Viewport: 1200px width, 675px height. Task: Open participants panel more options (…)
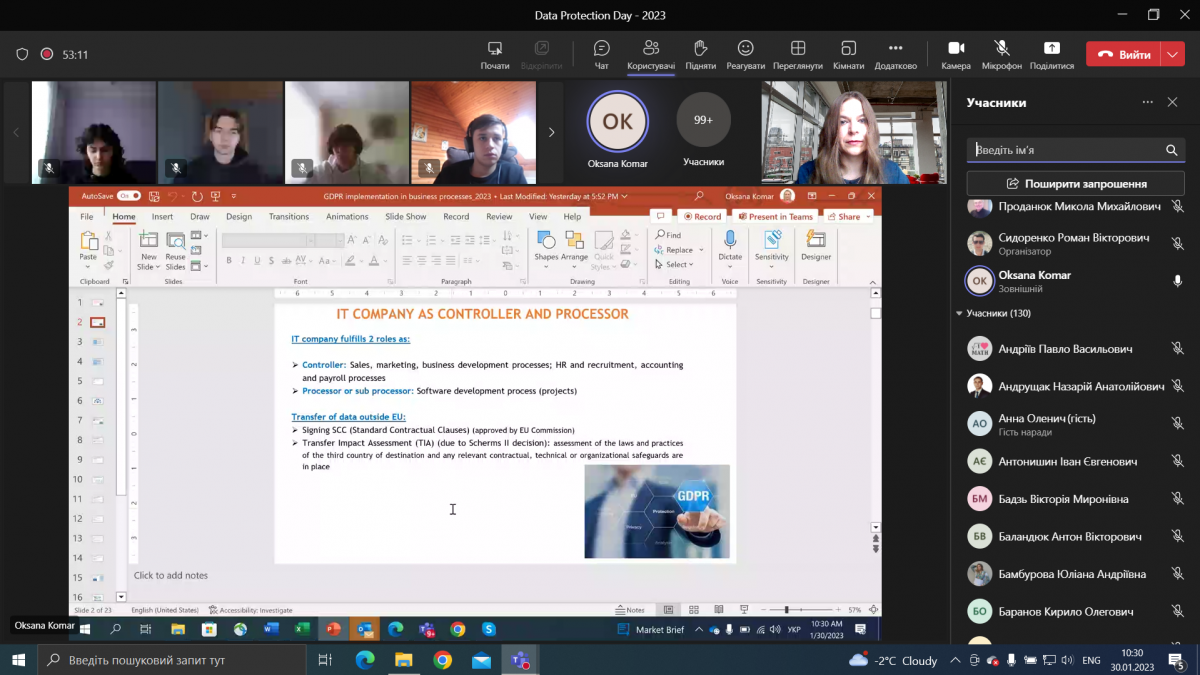(1148, 102)
